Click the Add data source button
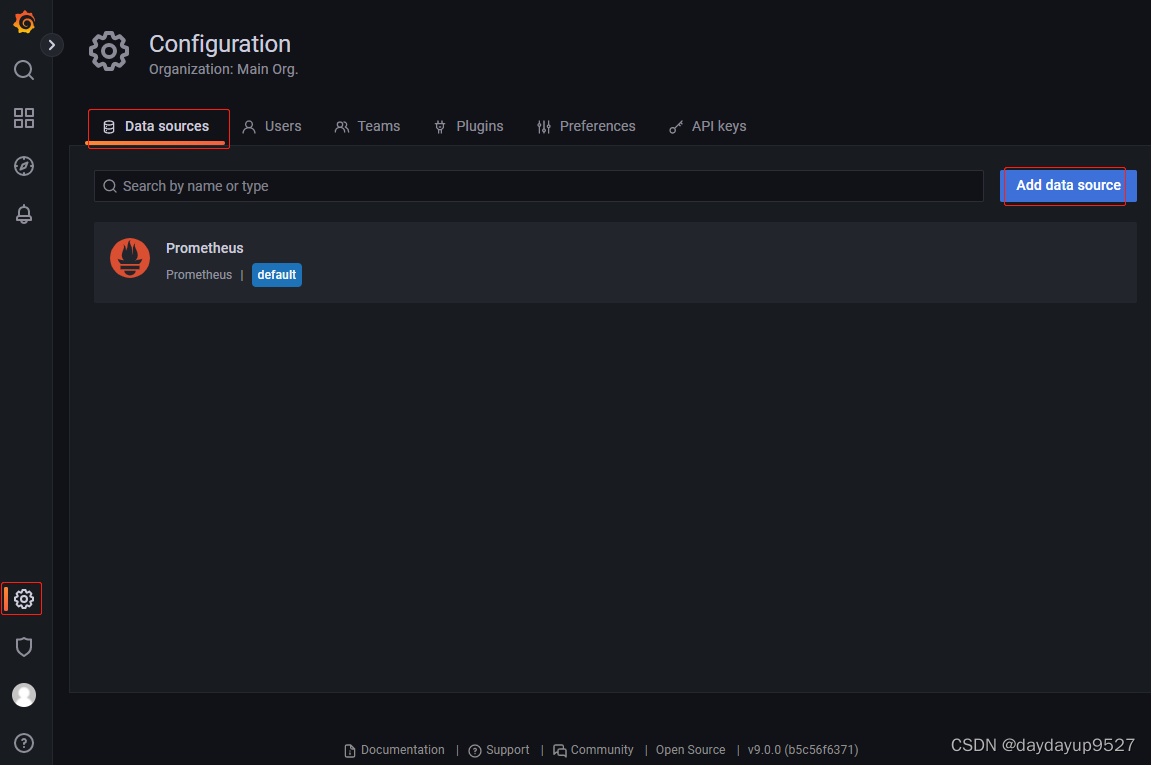The height and width of the screenshot is (765, 1151). coord(1068,185)
